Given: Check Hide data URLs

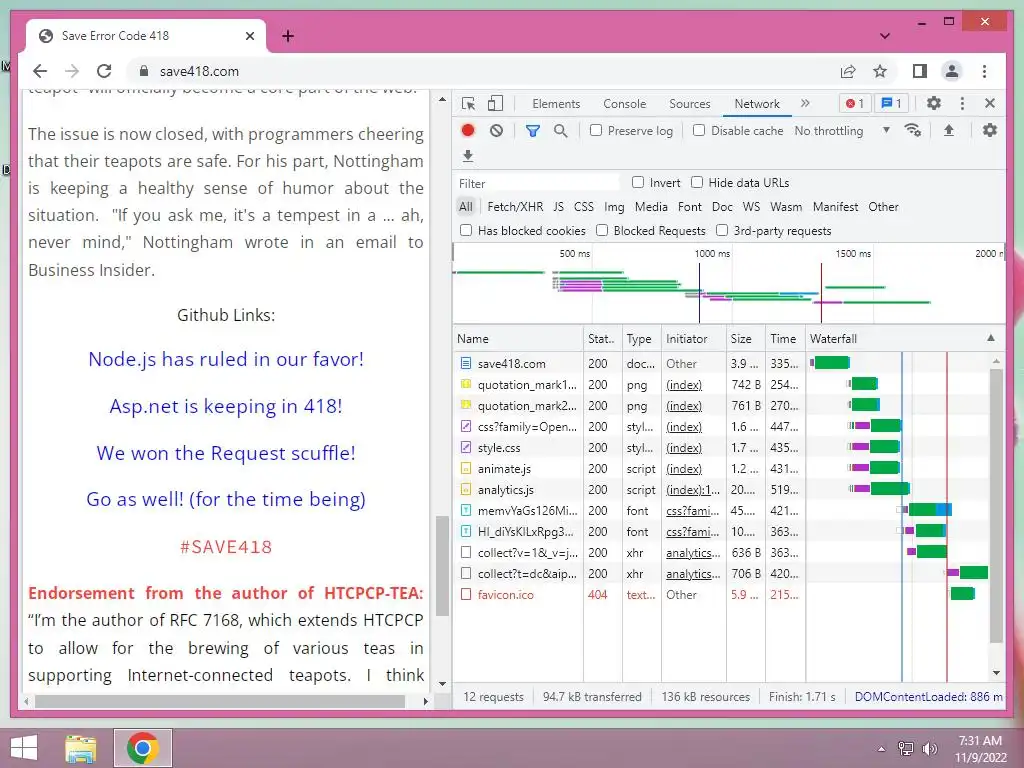Looking at the screenshot, I should tap(697, 182).
